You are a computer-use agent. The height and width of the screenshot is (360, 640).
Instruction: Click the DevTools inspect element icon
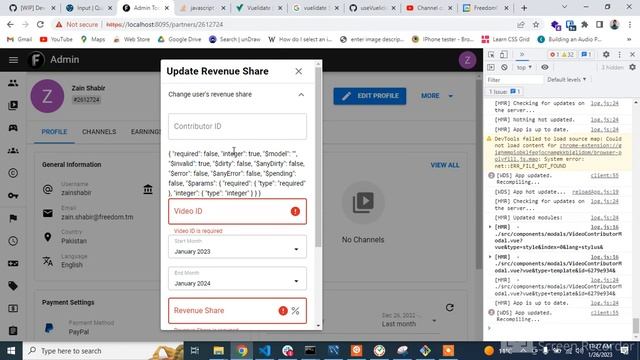coord(491,54)
